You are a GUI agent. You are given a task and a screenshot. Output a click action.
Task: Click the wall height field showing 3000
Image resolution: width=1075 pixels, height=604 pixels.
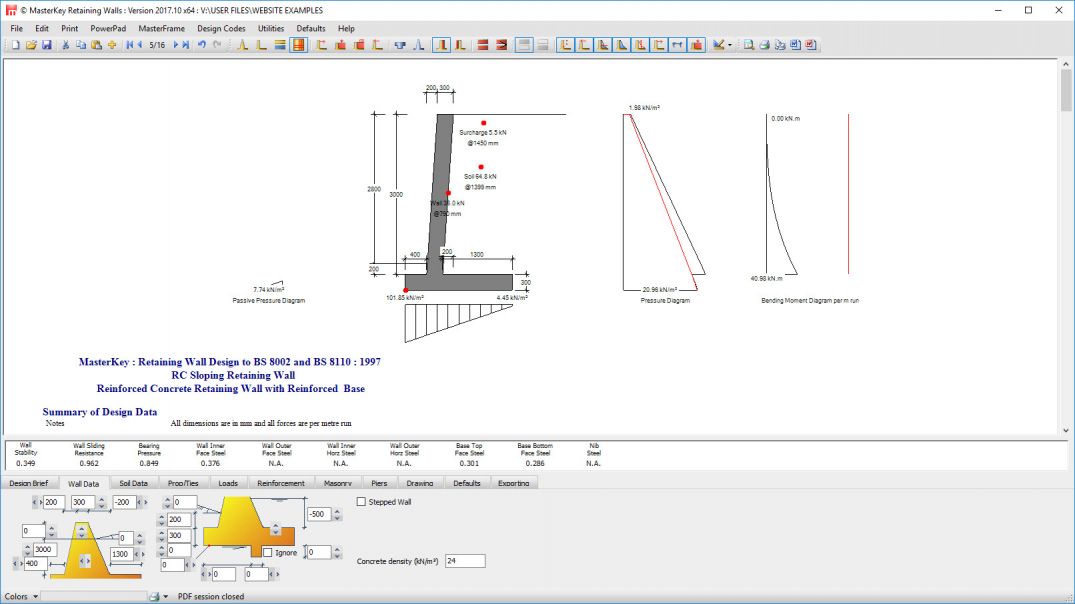pos(45,549)
